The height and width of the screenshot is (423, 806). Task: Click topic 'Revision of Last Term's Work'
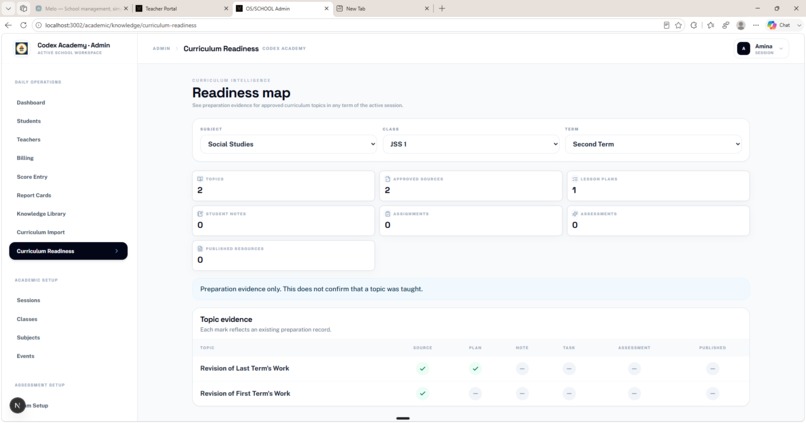coord(245,368)
